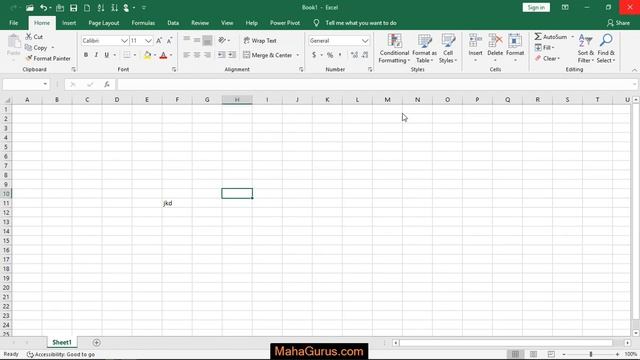Open Sort & Filter tool
This screenshot has height=360, width=640.
[586, 49]
